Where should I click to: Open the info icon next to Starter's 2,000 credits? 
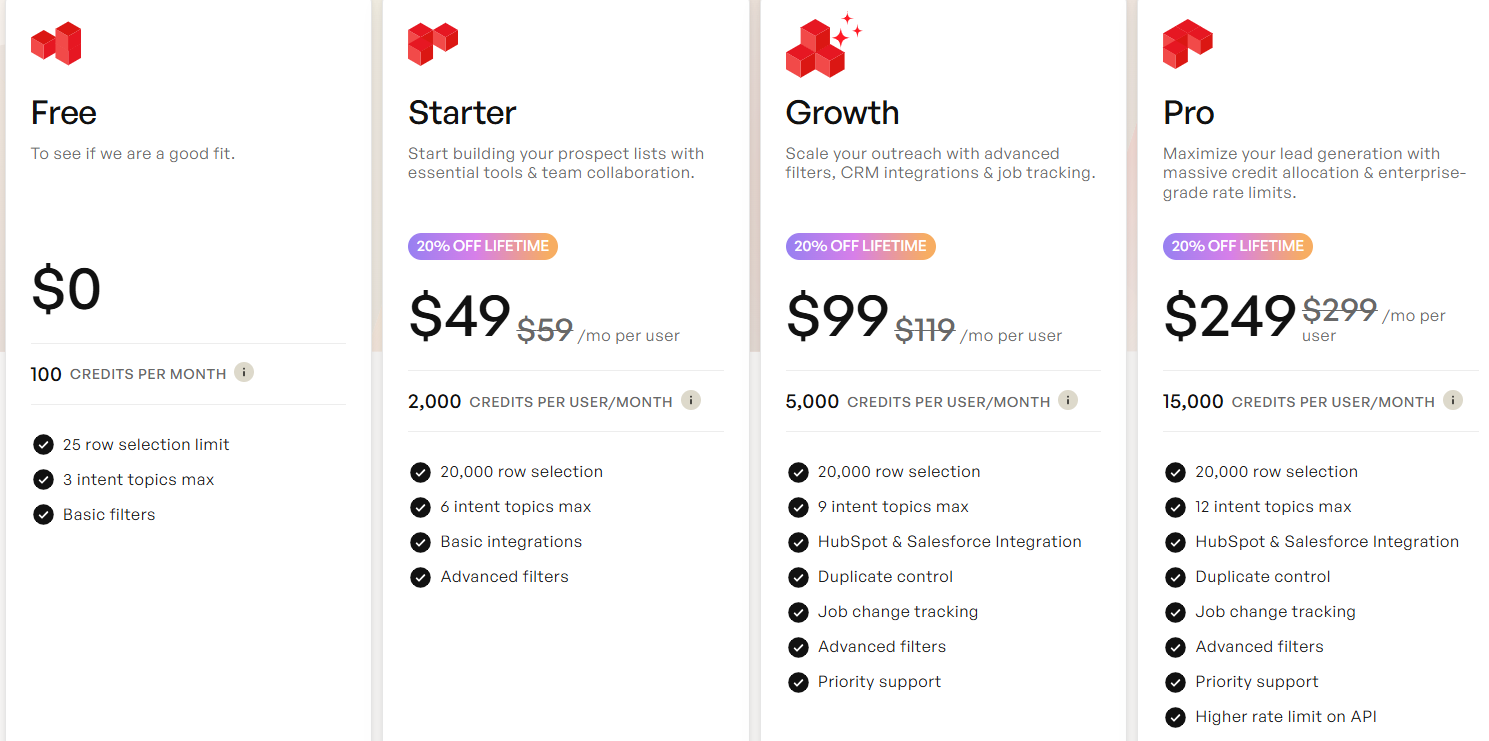[x=690, y=399]
